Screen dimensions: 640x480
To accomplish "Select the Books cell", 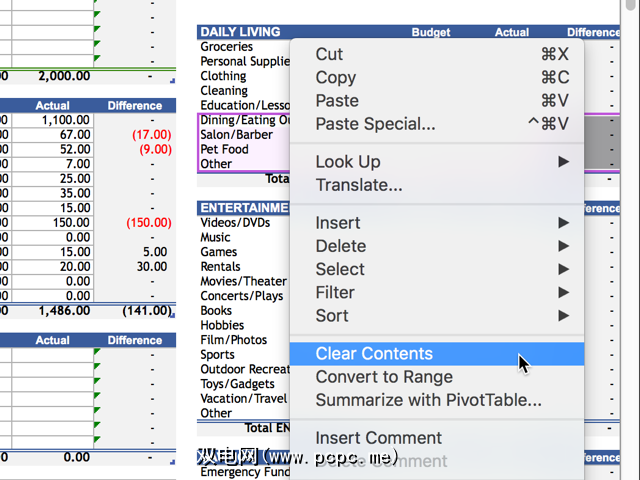I will 216,311.
